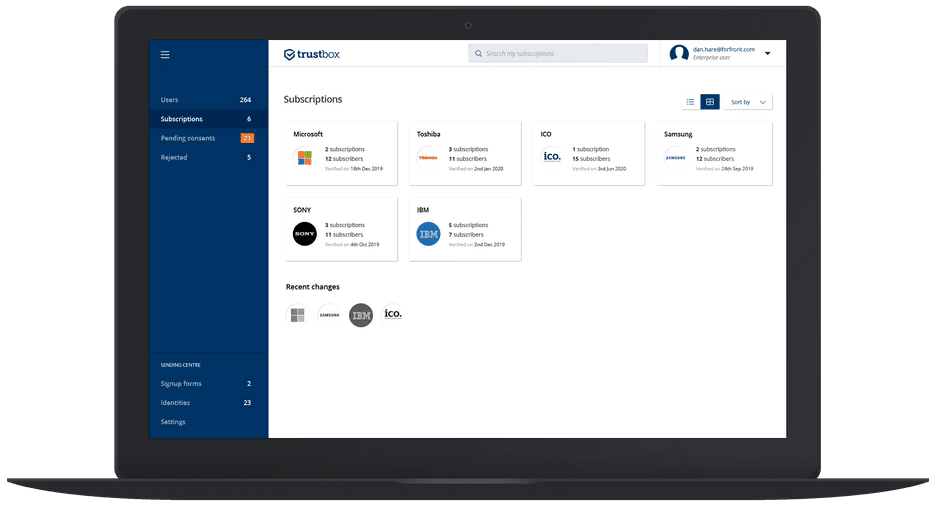Click the user avatar icon
Image resolution: width=940 pixels, height=516 pixels.
coord(679,53)
